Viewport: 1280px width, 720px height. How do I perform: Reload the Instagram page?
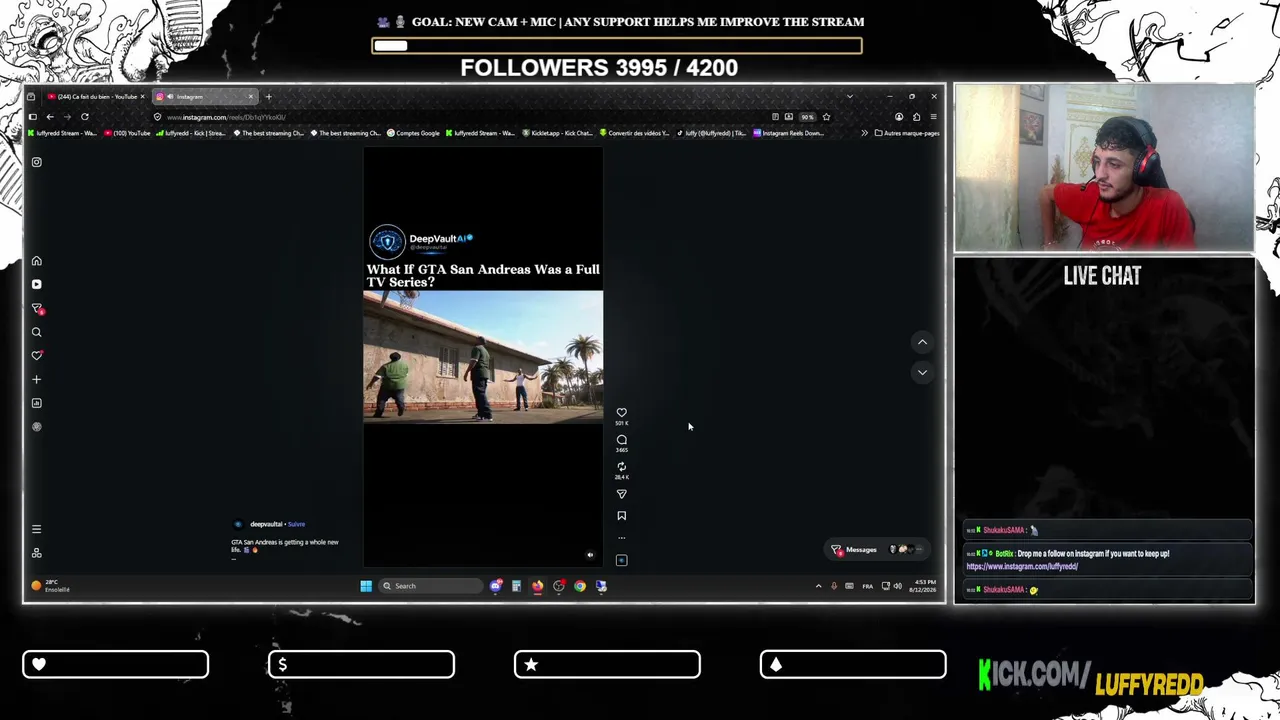pyautogui.click(x=85, y=117)
